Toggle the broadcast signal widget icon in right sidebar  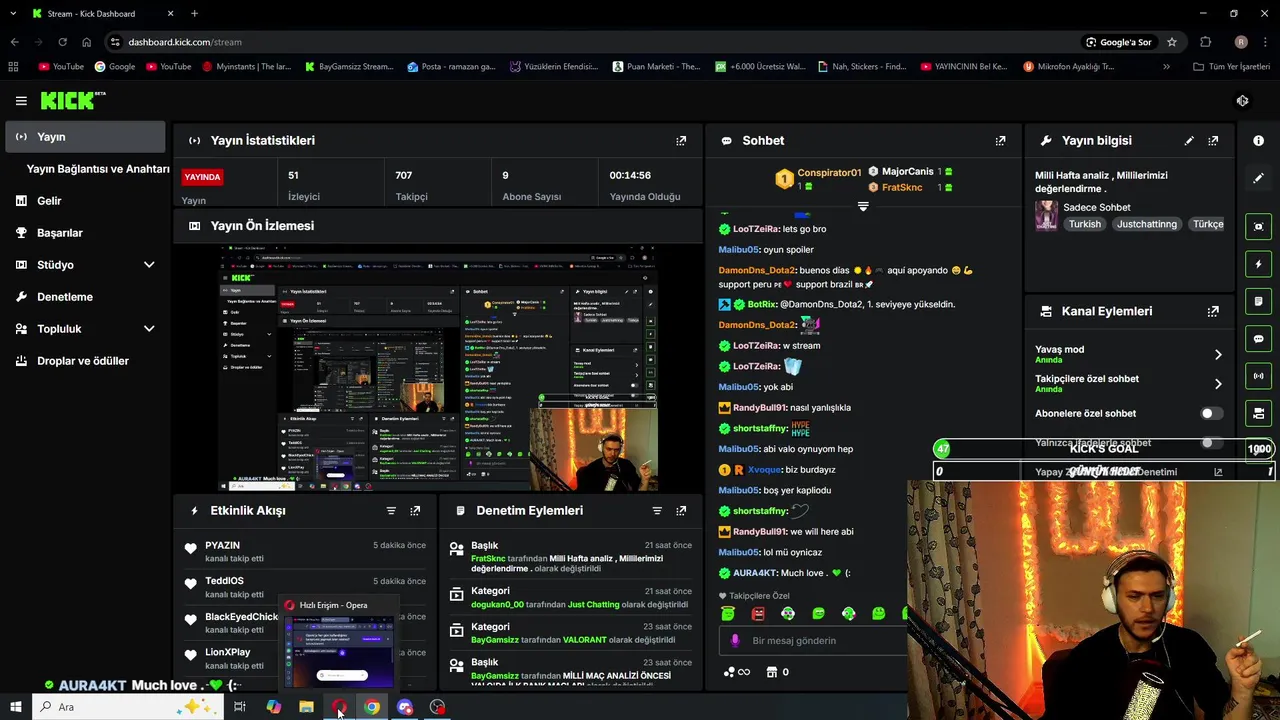[x=1259, y=376]
